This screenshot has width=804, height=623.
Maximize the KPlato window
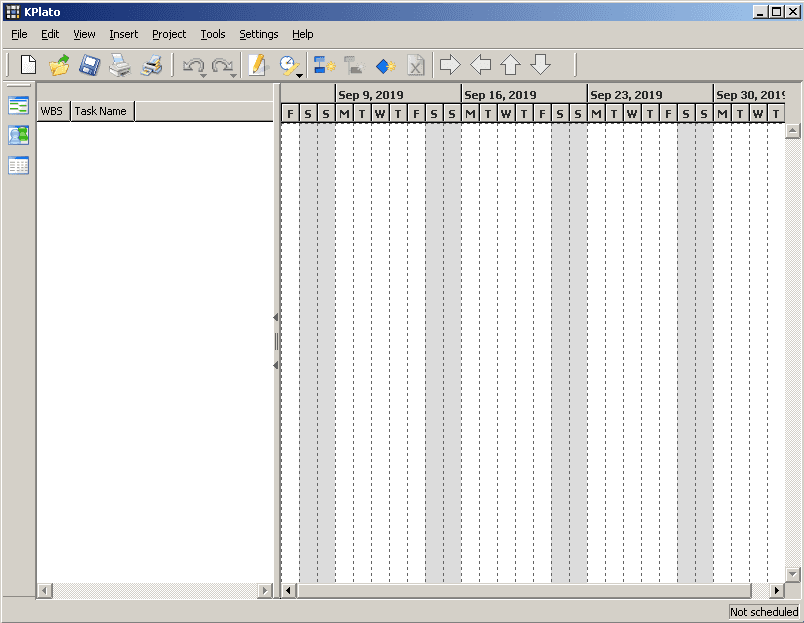777,12
